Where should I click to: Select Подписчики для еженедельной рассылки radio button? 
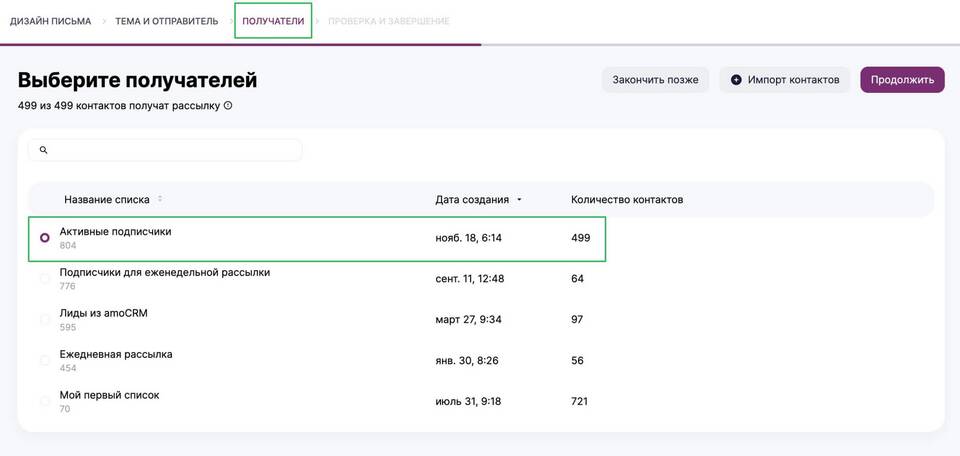click(45, 279)
